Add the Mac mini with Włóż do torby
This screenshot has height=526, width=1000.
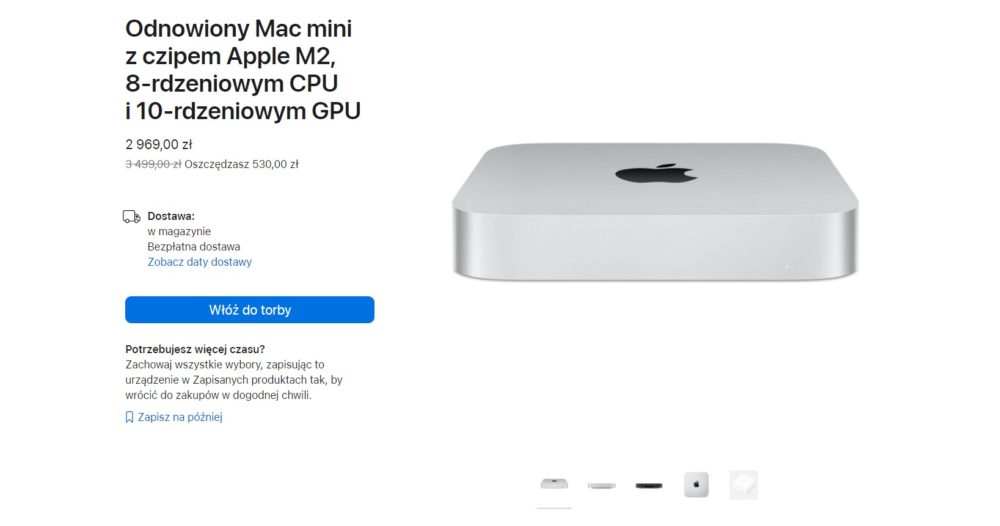[249, 310]
